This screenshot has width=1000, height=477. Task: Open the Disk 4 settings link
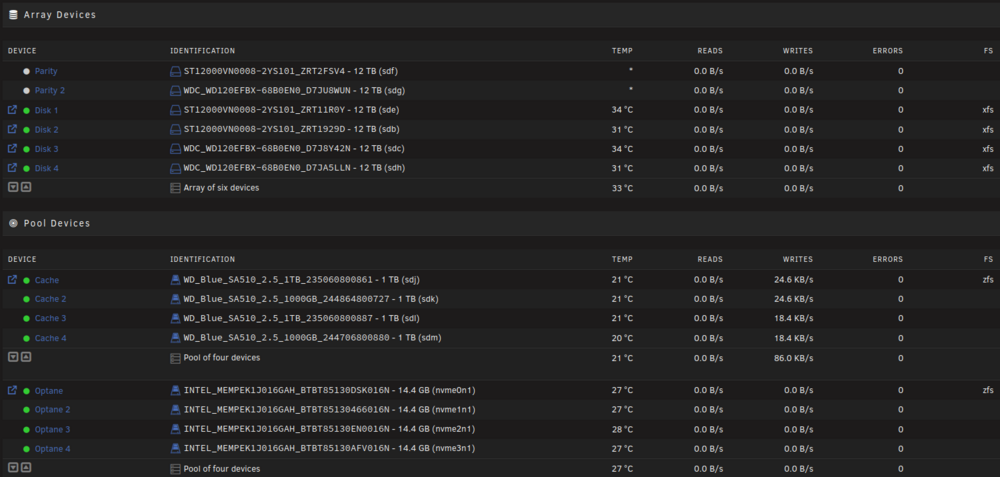[x=47, y=168]
